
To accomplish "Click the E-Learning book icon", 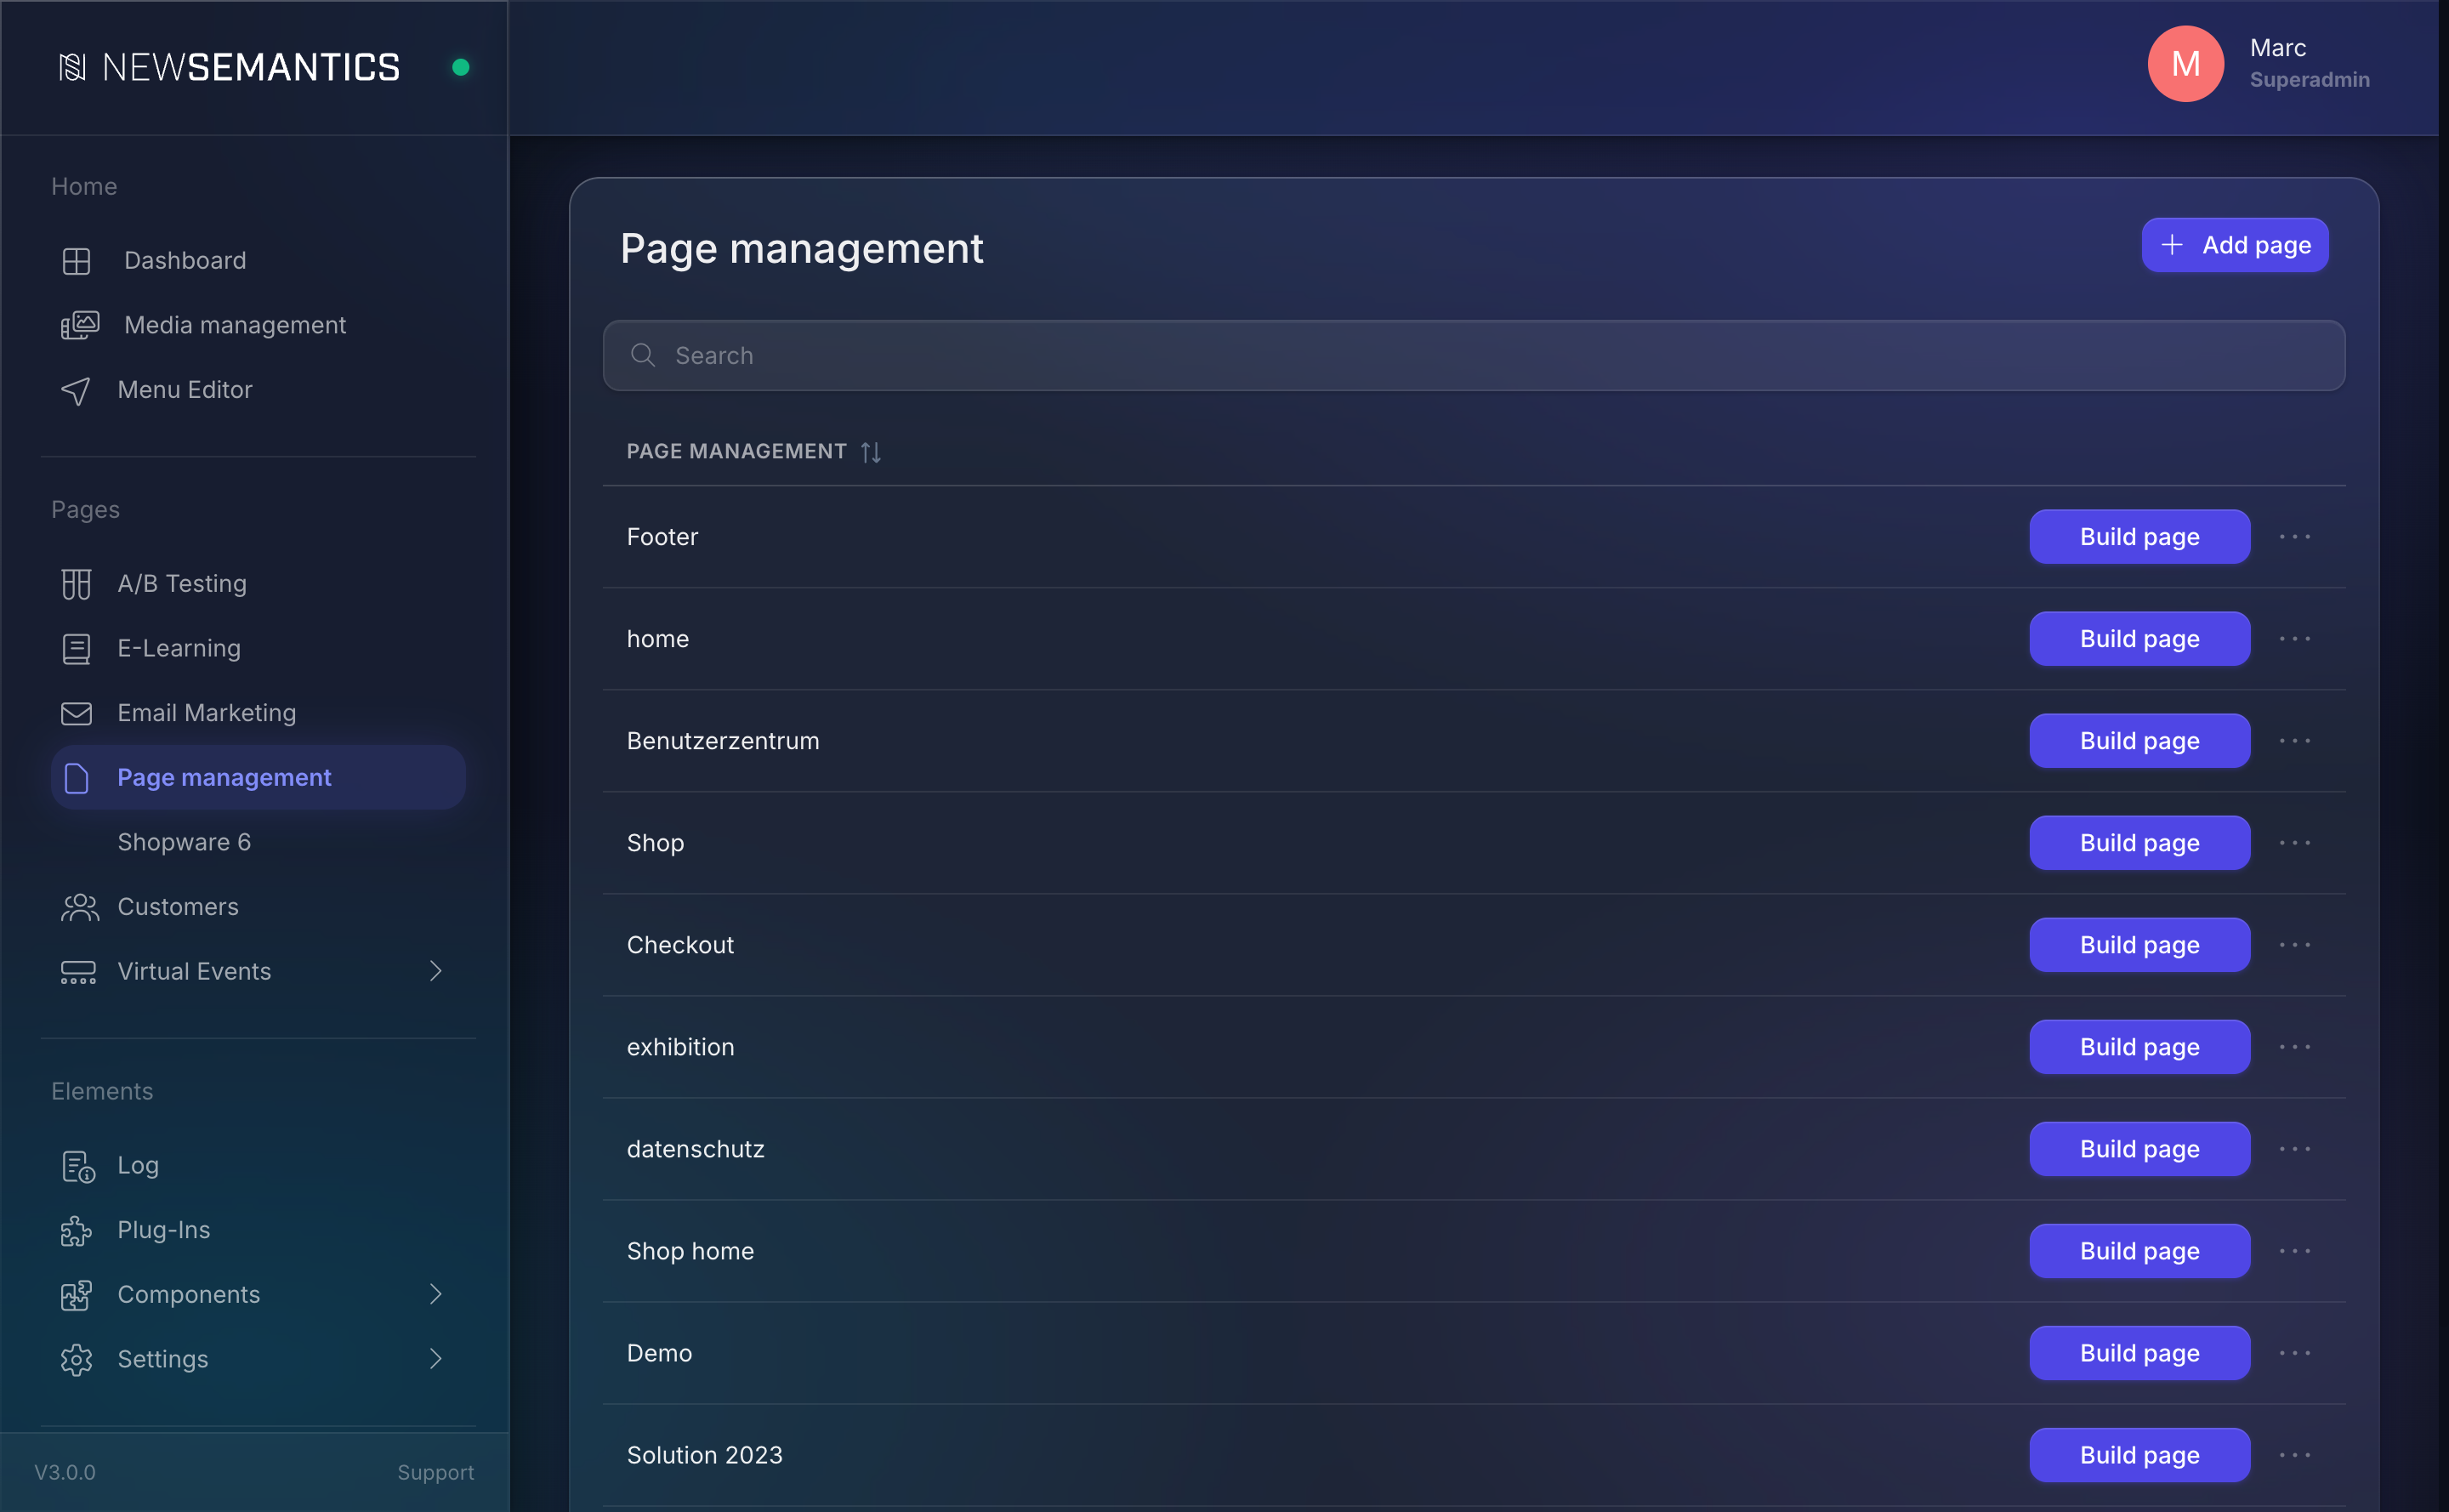I will click(x=76, y=649).
